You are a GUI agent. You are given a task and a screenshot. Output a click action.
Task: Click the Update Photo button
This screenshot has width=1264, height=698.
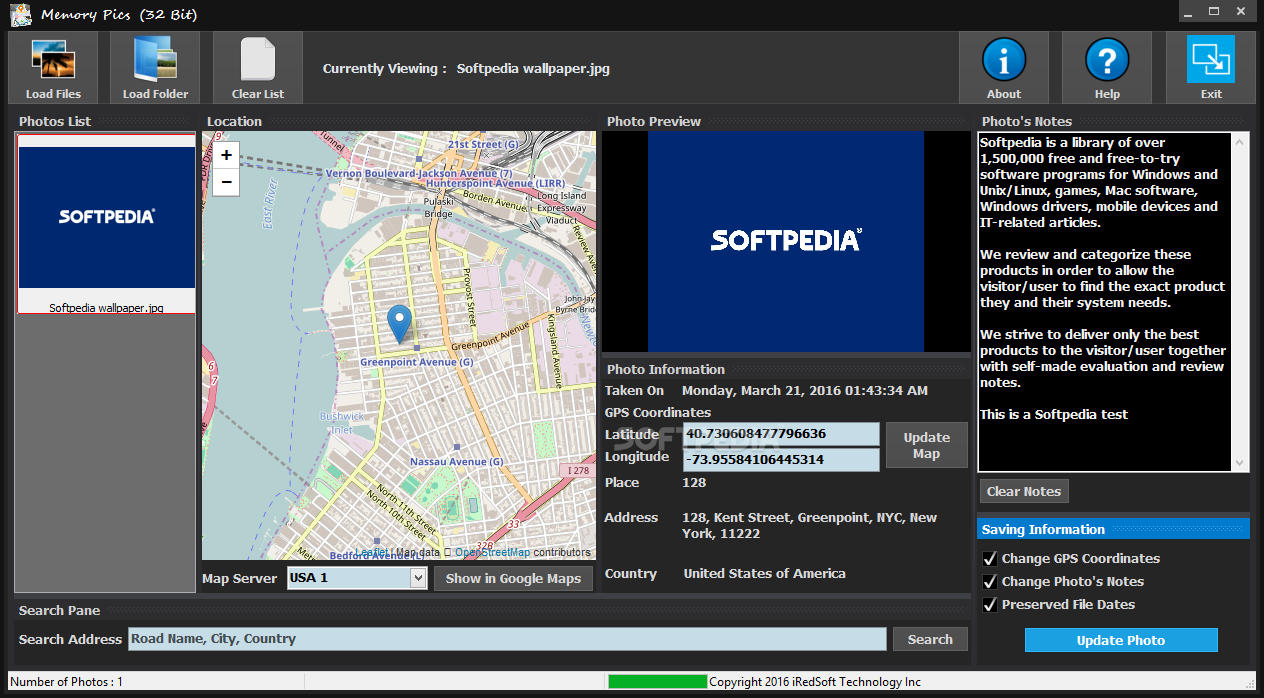(x=1121, y=640)
